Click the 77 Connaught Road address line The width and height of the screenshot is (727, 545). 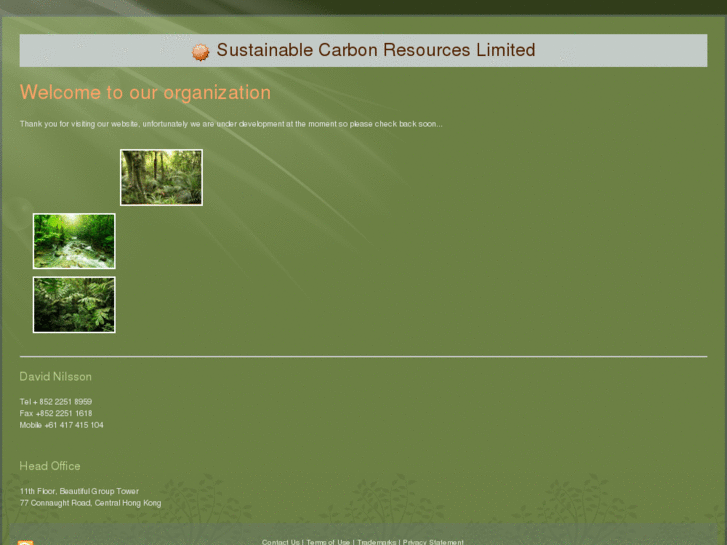[90, 503]
